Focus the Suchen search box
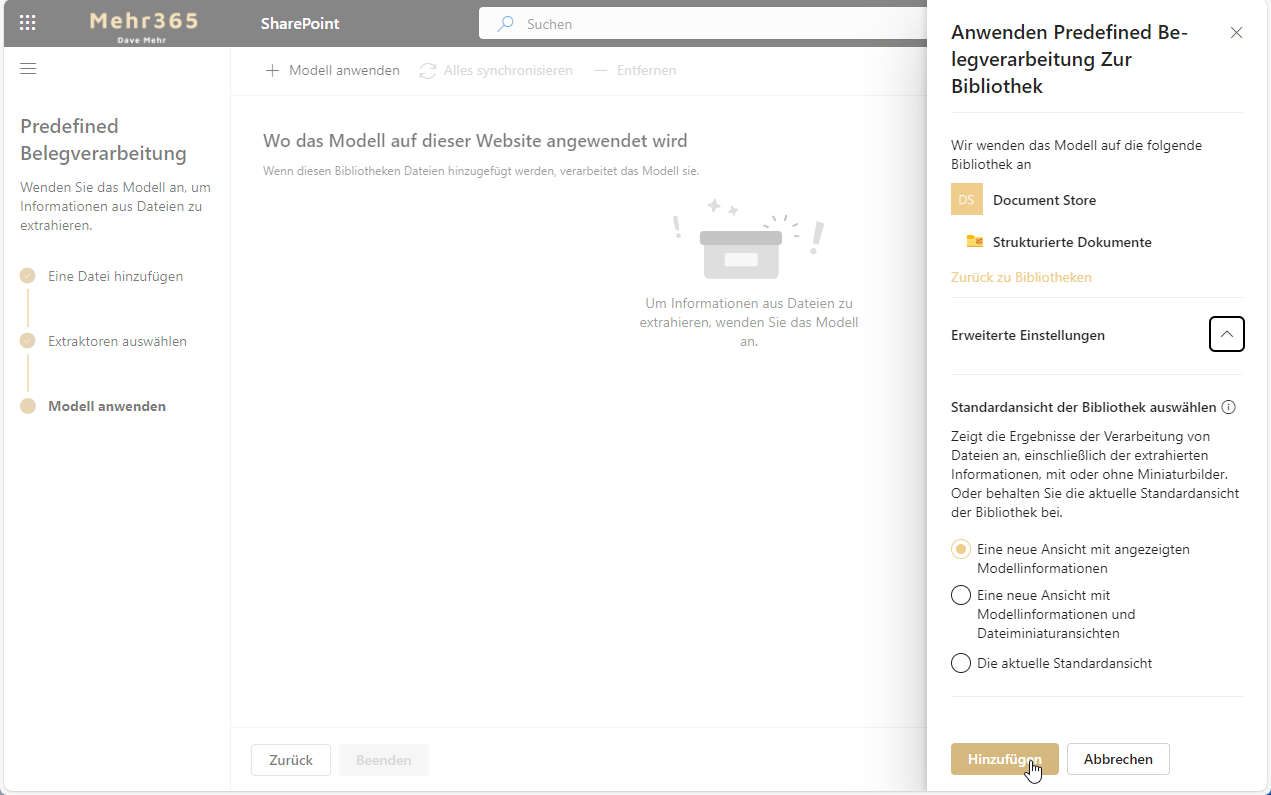Screen dimensions: 1271x795 point(703,23)
